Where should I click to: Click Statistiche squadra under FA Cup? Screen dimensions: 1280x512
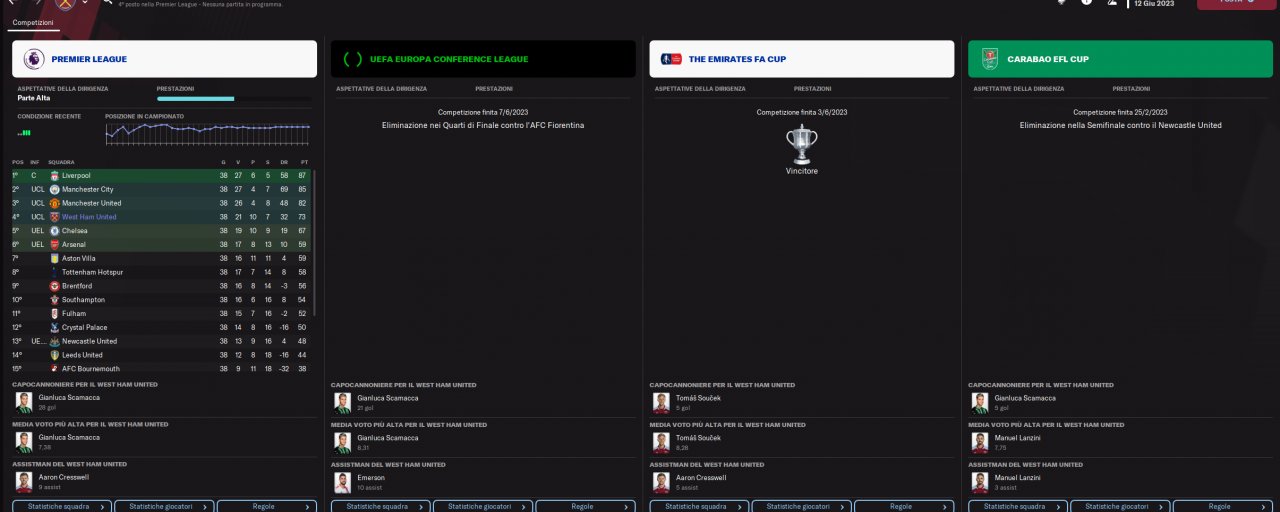point(699,506)
